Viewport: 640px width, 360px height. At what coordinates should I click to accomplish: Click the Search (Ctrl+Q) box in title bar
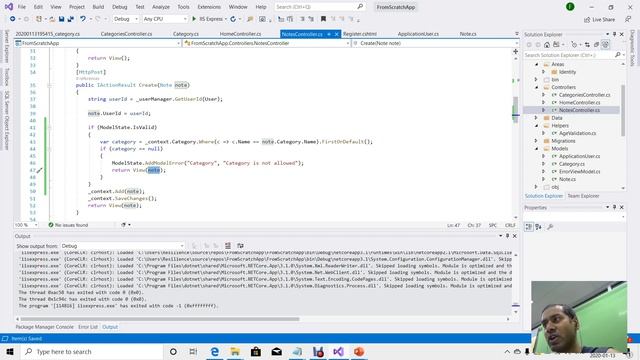(x=319, y=7)
